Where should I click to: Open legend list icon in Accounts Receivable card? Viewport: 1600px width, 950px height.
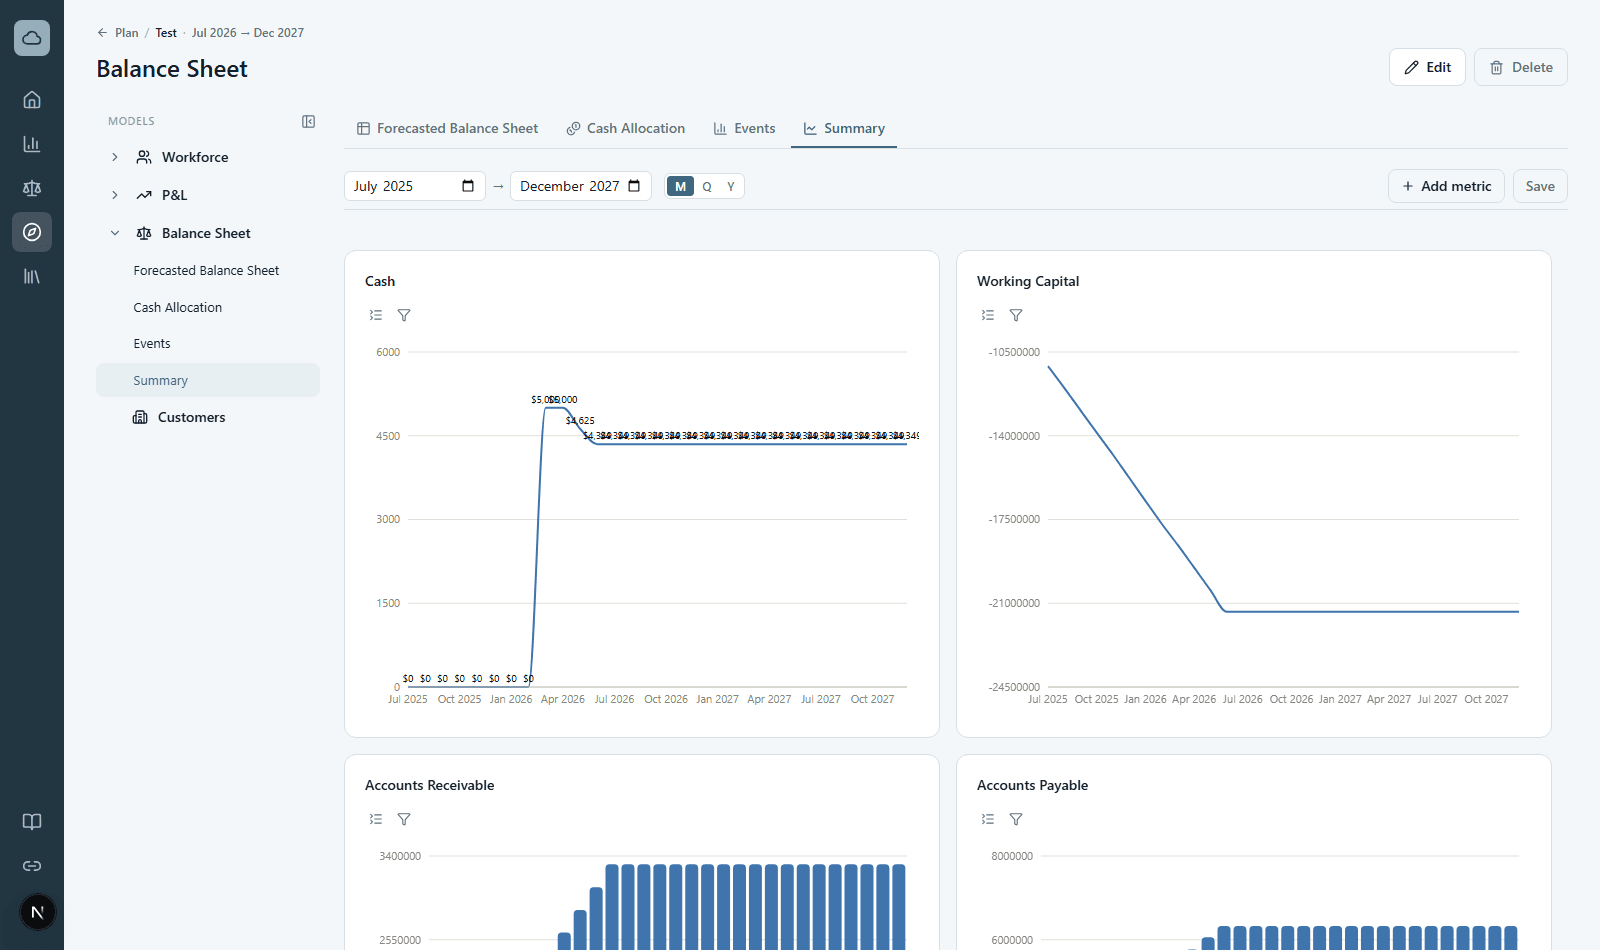(x=376, y=819)
